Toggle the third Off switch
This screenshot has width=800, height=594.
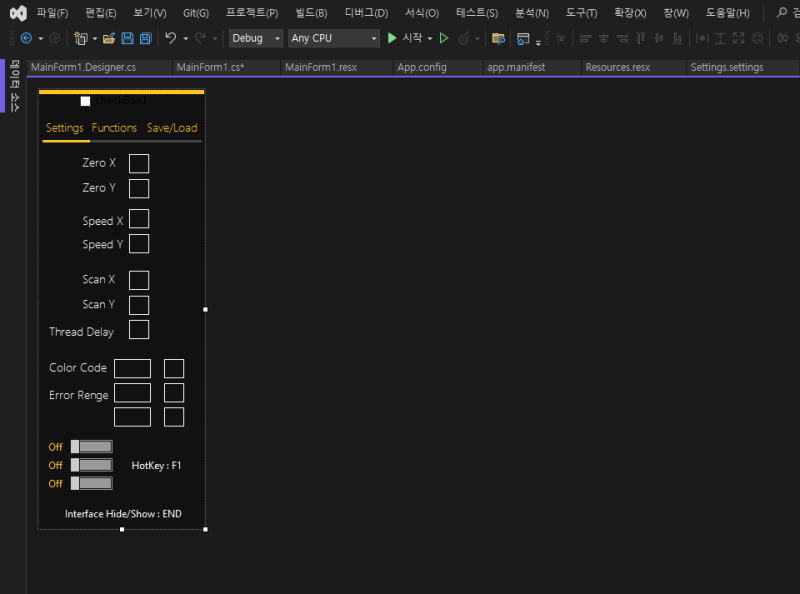click(91, 483)
